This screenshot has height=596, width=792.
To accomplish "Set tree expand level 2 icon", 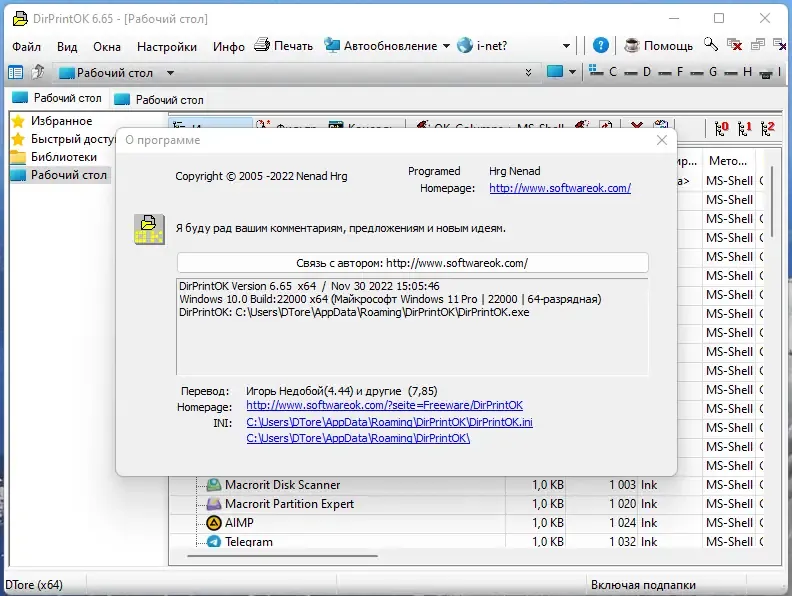I will tap(767, 128).
